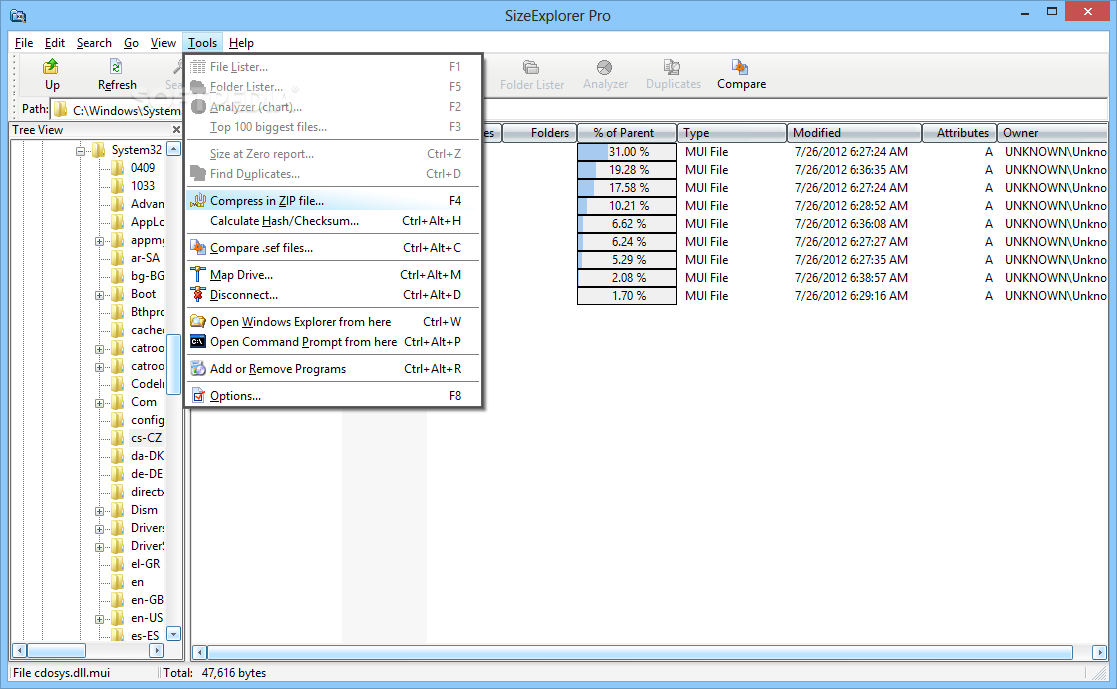This screenshot has height=689, width=1117.
Task: Click the Compare .sef files icon
Action: (198, 248)
